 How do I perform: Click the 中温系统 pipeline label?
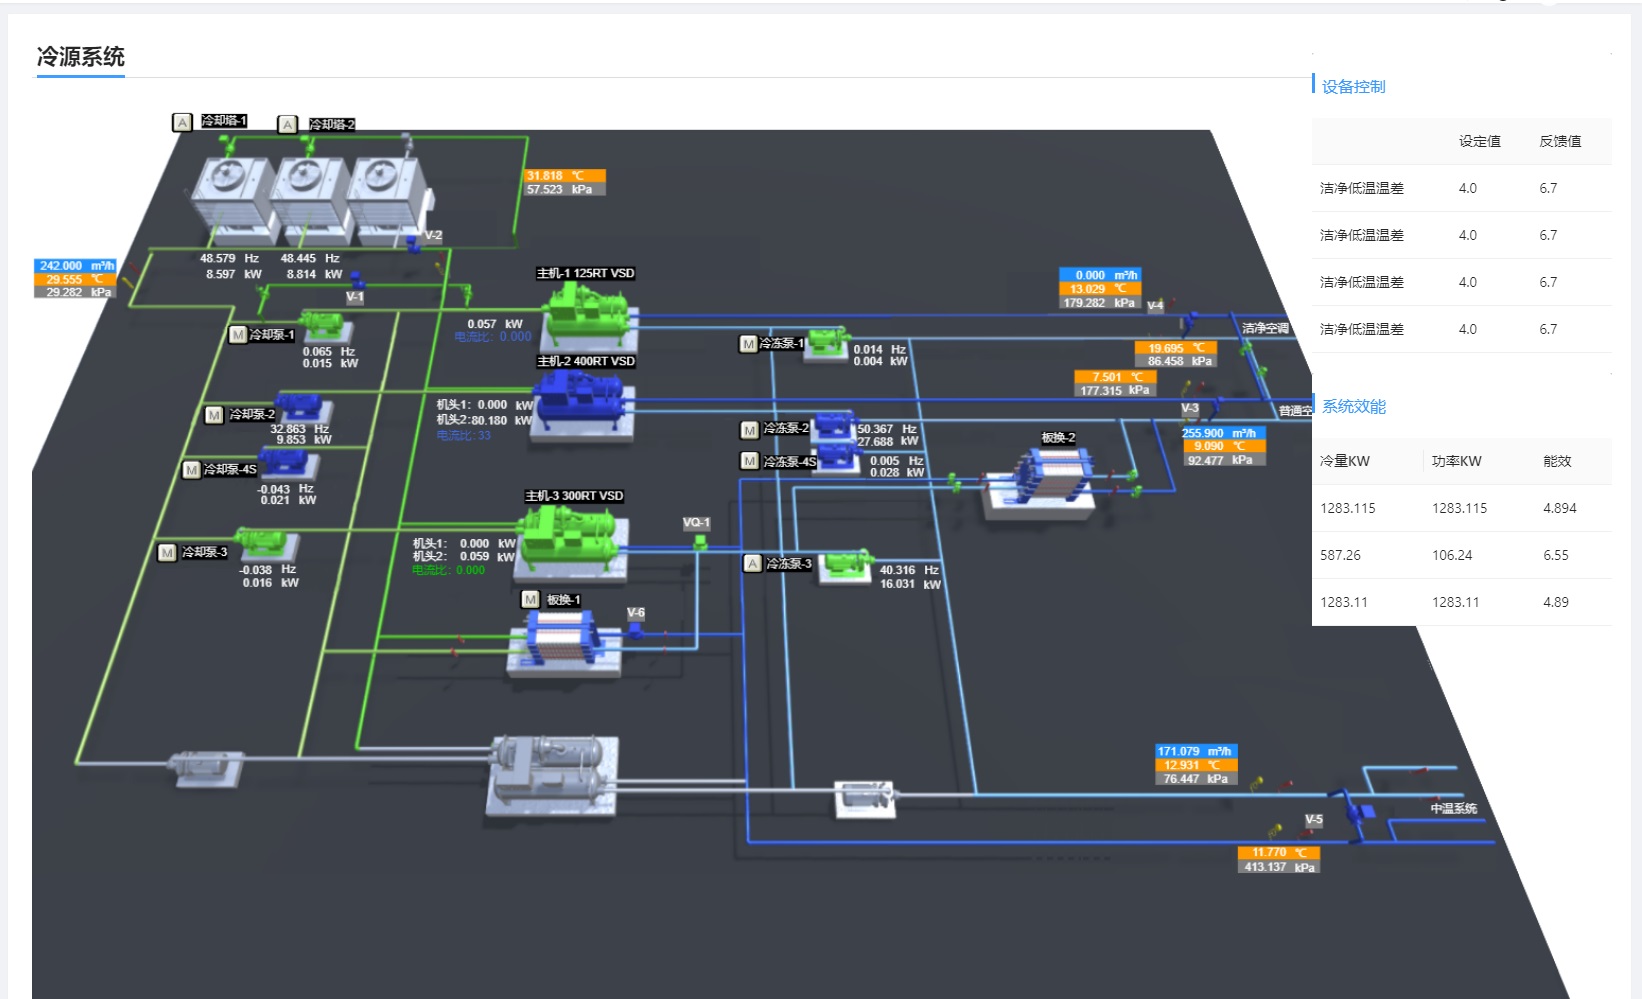click(x=1452, y=809)
